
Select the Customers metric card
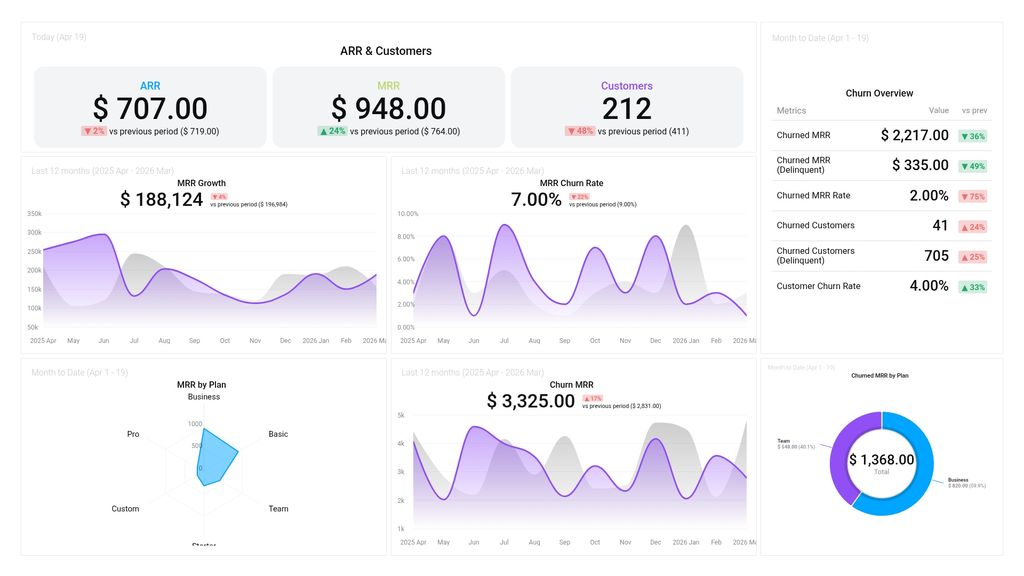pyautogui.click(x=627, y=105)
